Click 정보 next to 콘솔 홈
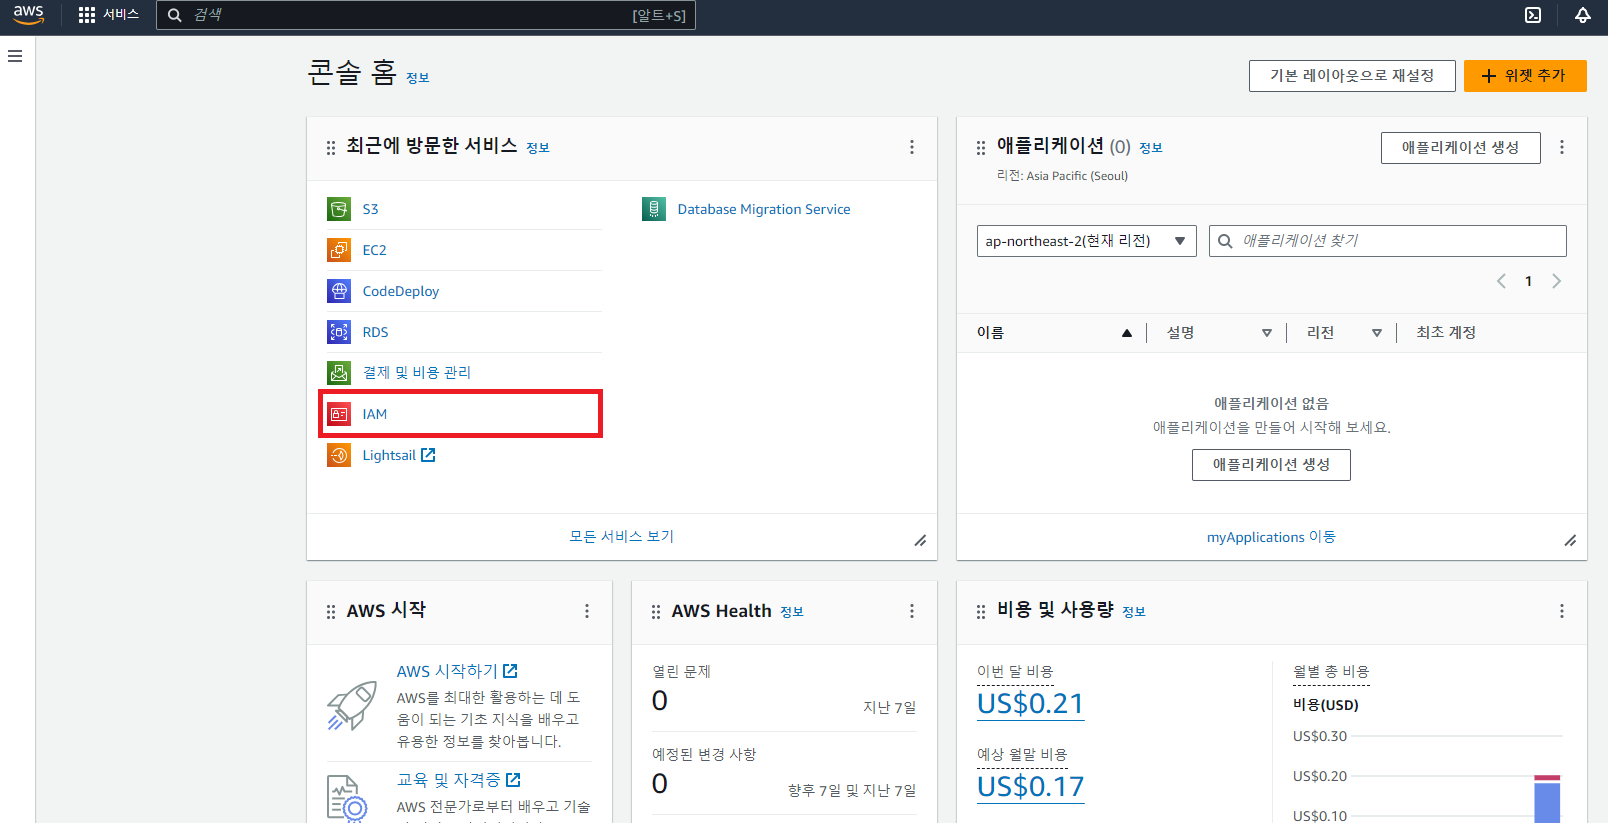Screen dimensions: 1608x823 [x=418, y=78]
